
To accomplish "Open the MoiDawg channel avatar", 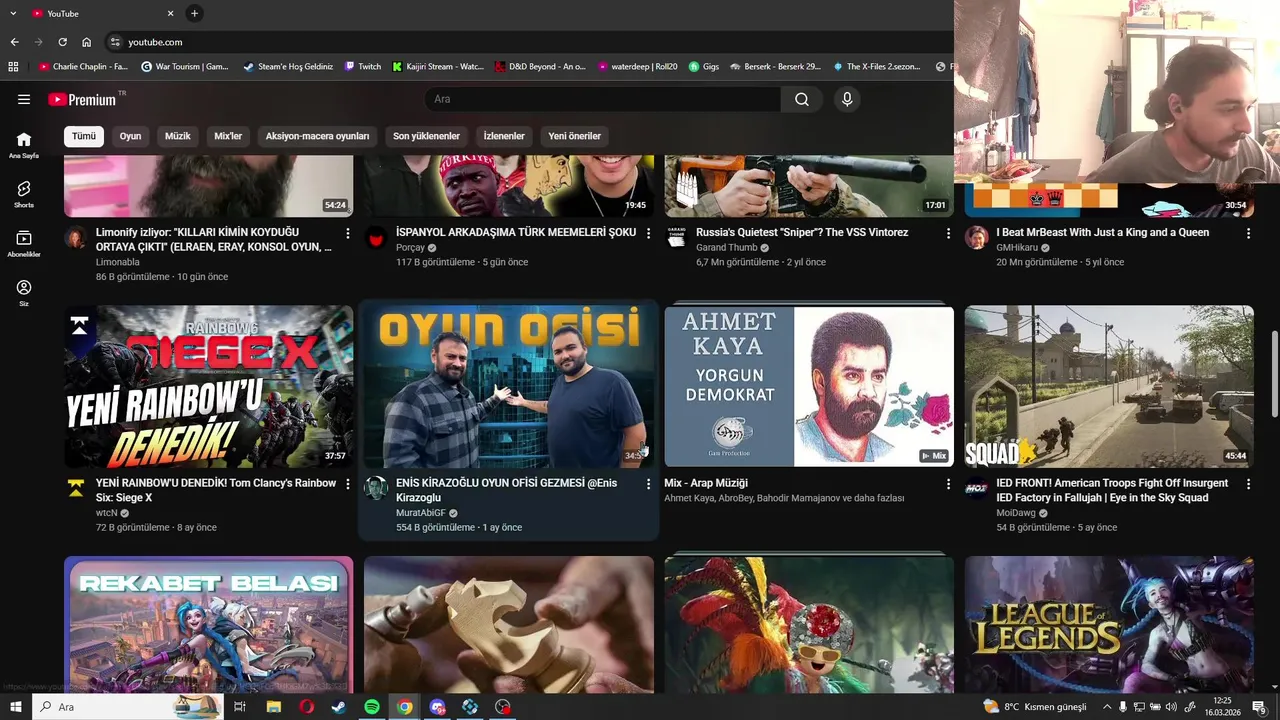I will coord(976,489).
